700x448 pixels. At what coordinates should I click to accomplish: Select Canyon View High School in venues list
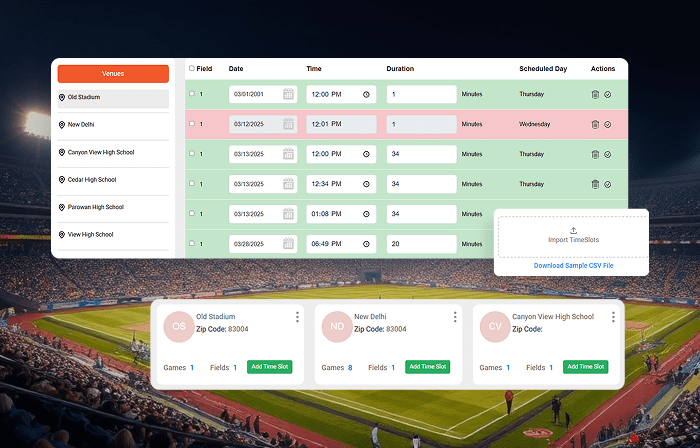pos(113,153)
